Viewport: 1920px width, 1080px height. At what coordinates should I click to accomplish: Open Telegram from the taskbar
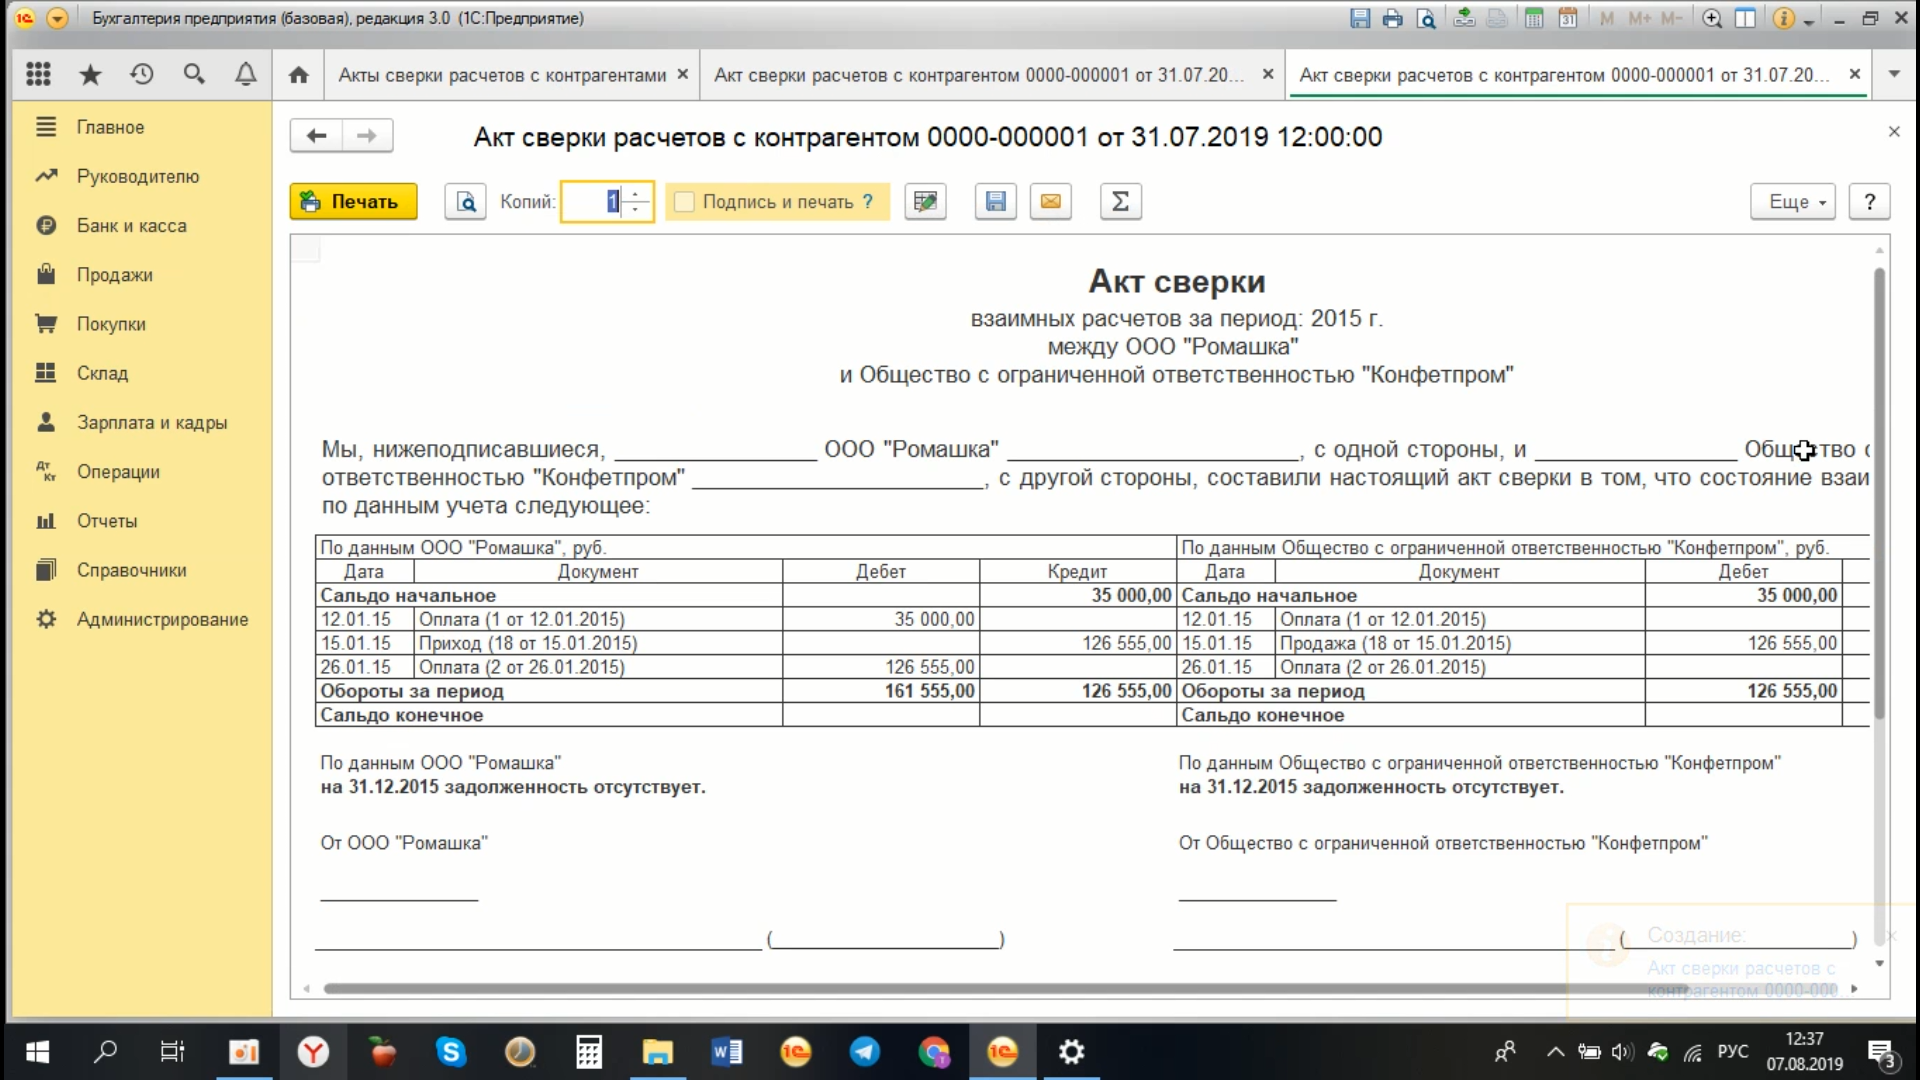tap(865, 1052)
